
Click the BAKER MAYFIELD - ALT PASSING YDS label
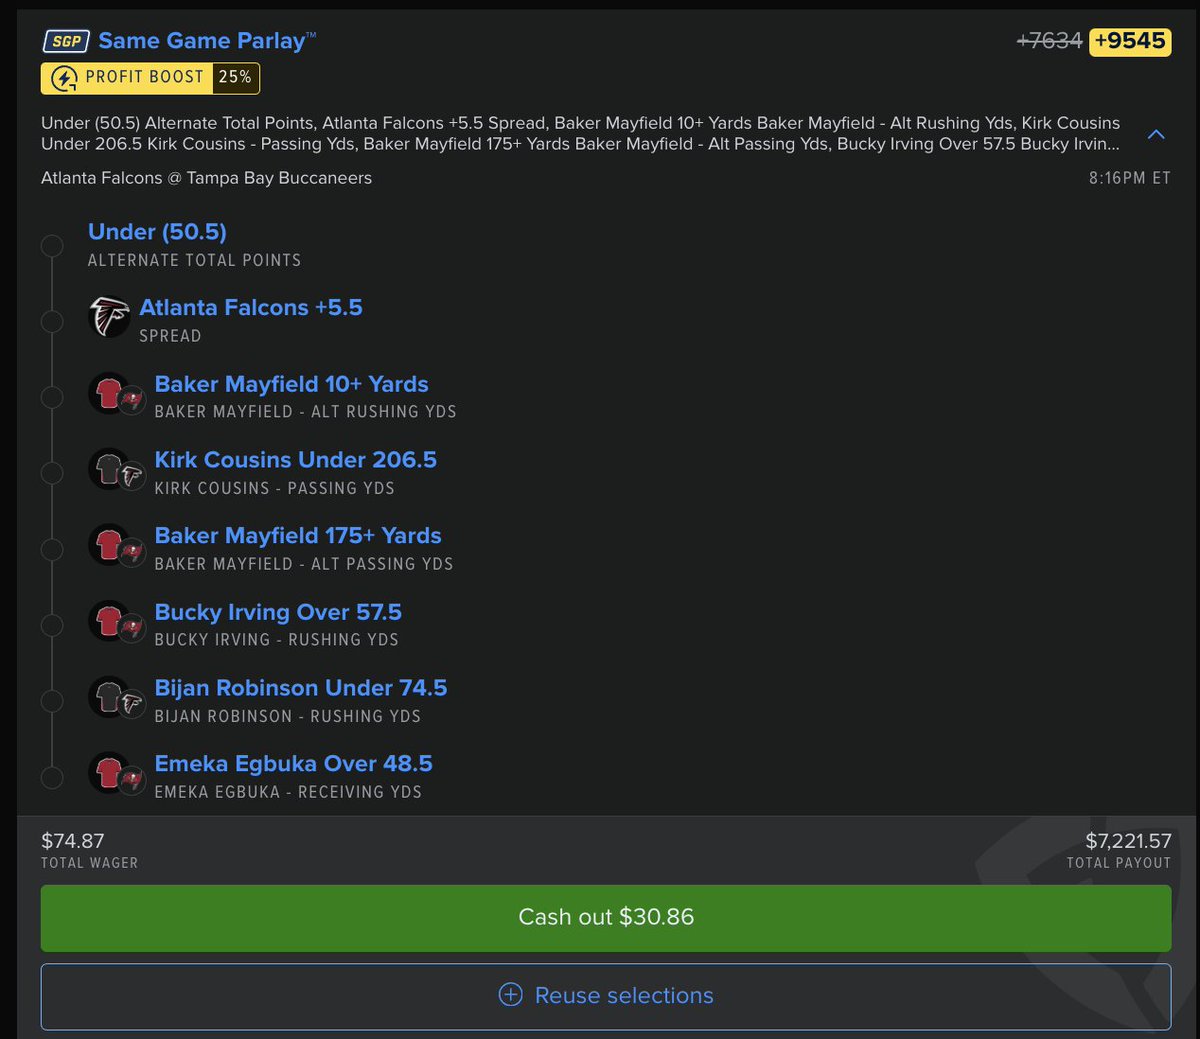(304, 564)
